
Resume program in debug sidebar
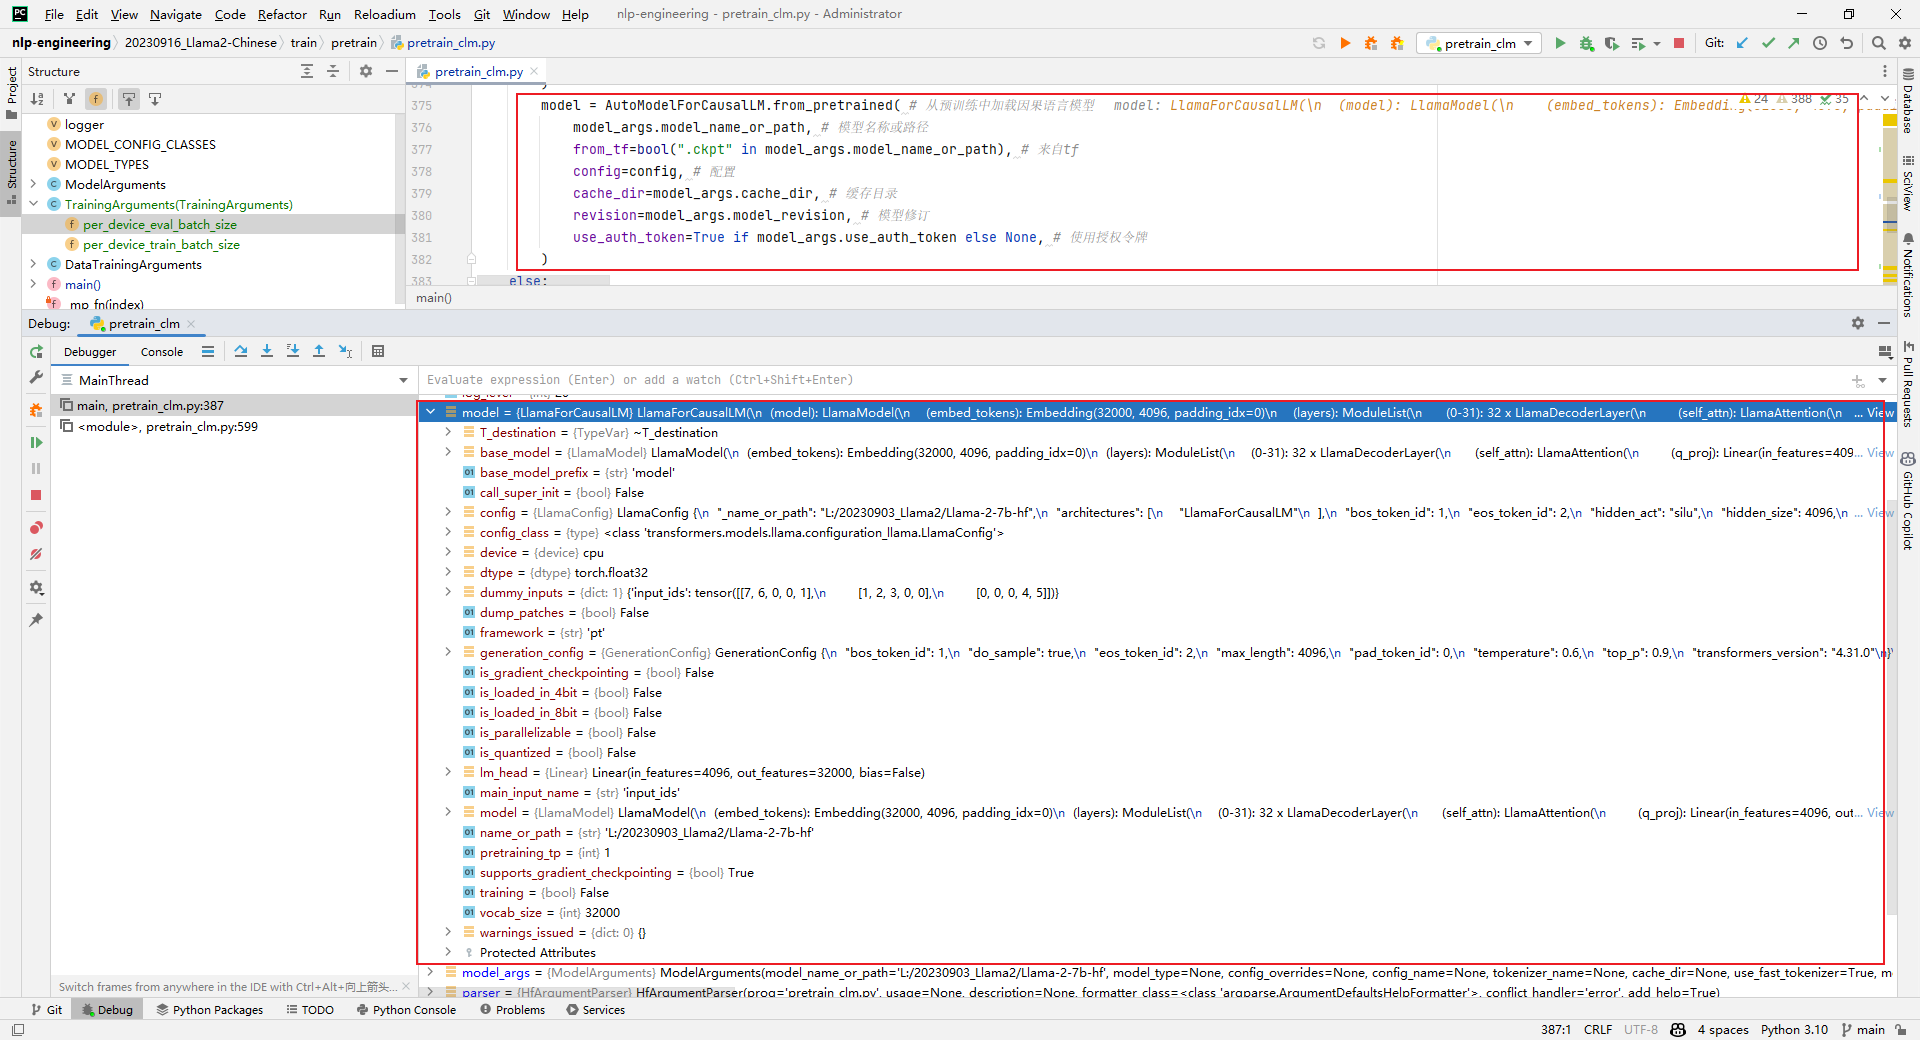(36, 442)
